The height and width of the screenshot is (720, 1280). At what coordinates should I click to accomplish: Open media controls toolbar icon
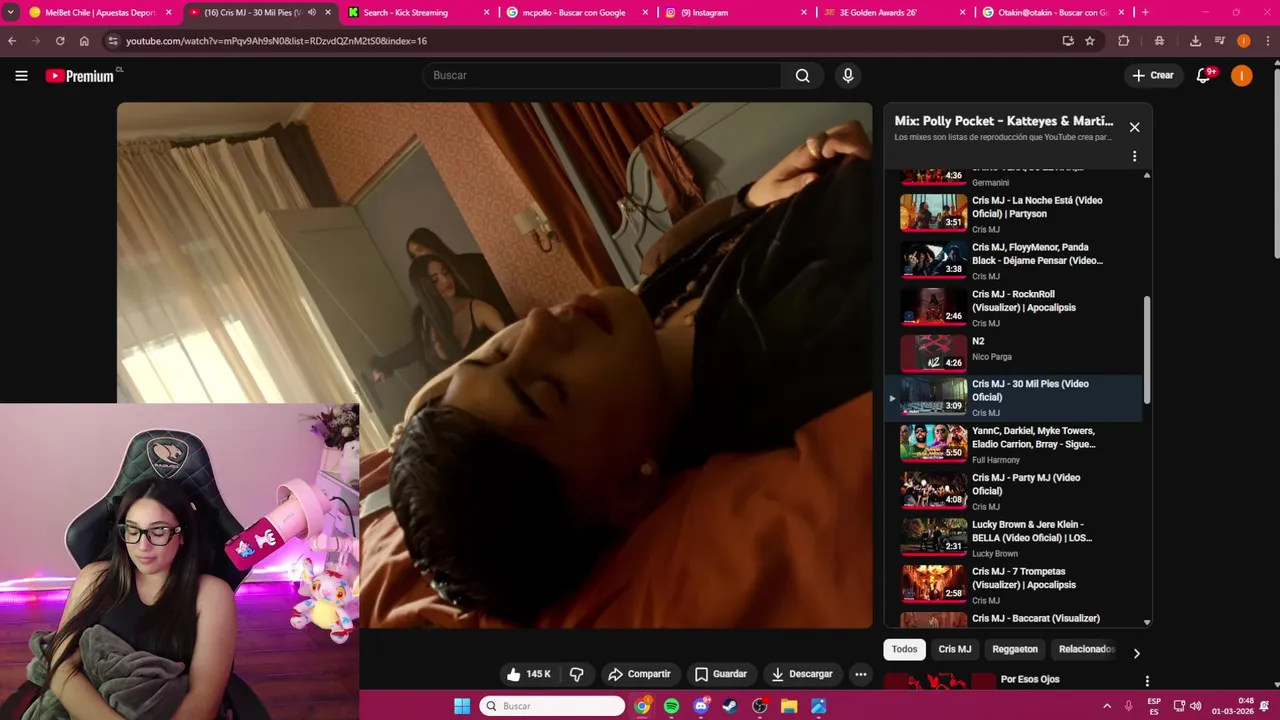pyautogui.click(x=1219, y=41)
